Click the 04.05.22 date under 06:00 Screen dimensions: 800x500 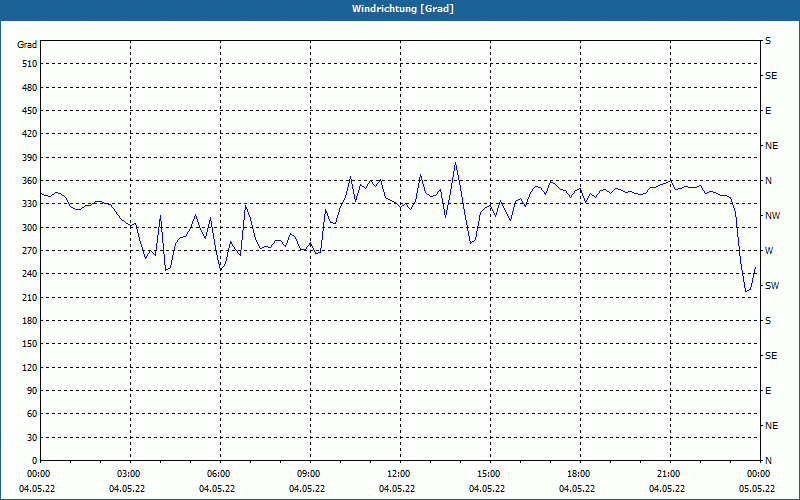(x=217, y=489)
